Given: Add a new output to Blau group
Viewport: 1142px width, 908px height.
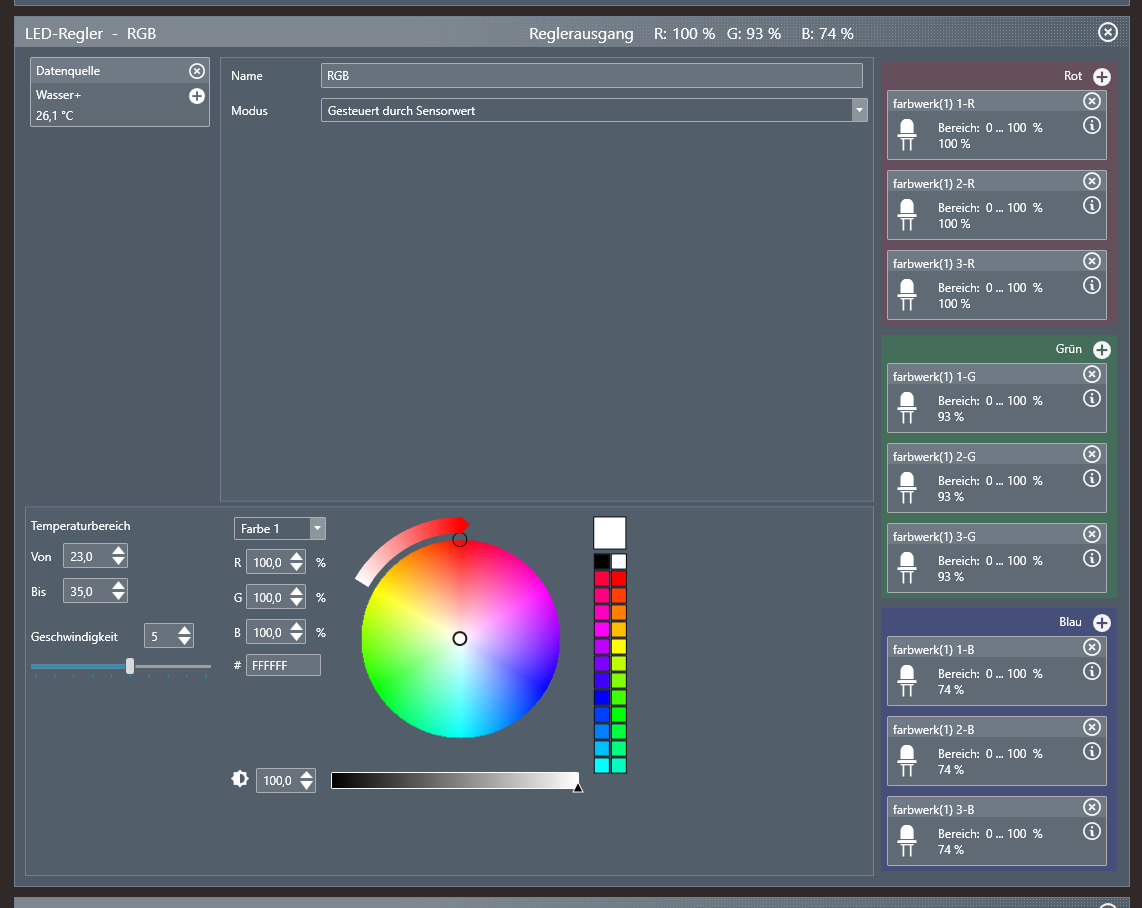Looking at the screenshot, I should point(1101,623).
